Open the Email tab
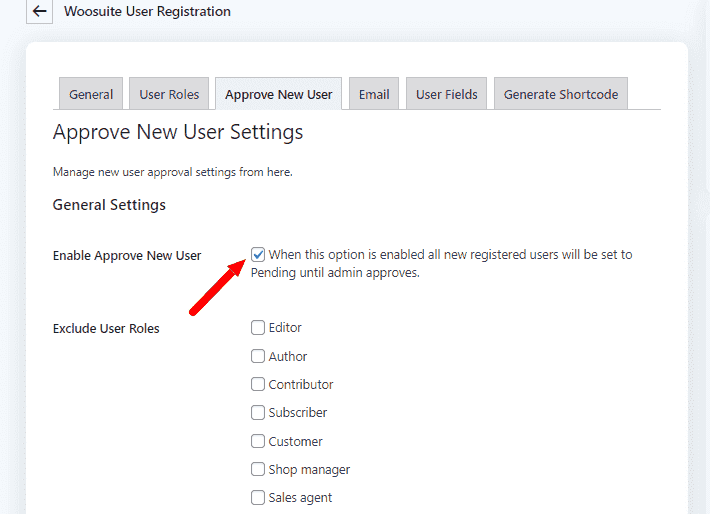The height and width of the screenshot is (514, 710). 374,94
